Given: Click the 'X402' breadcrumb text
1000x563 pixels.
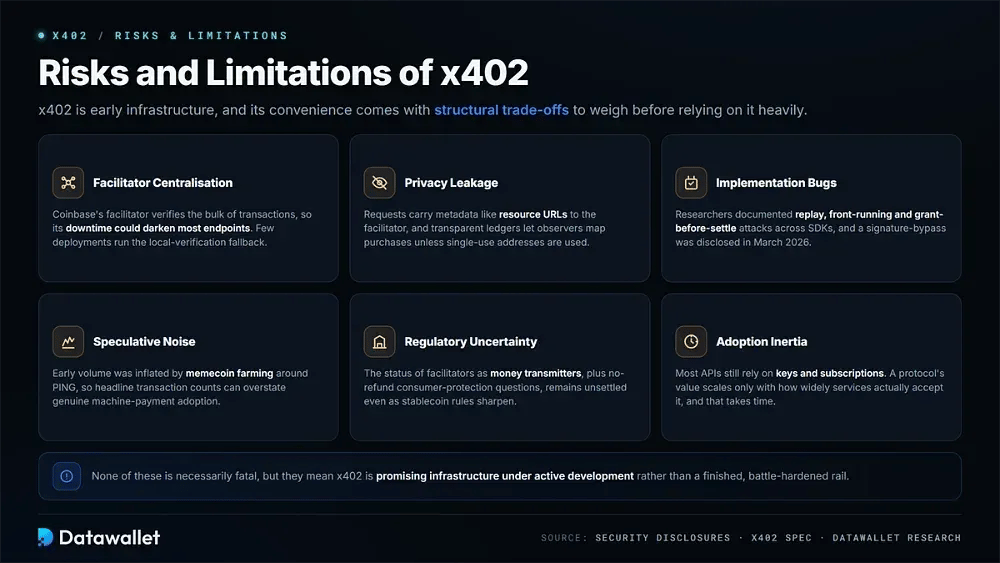Looking at the screenshot, I should click(70, 36).
